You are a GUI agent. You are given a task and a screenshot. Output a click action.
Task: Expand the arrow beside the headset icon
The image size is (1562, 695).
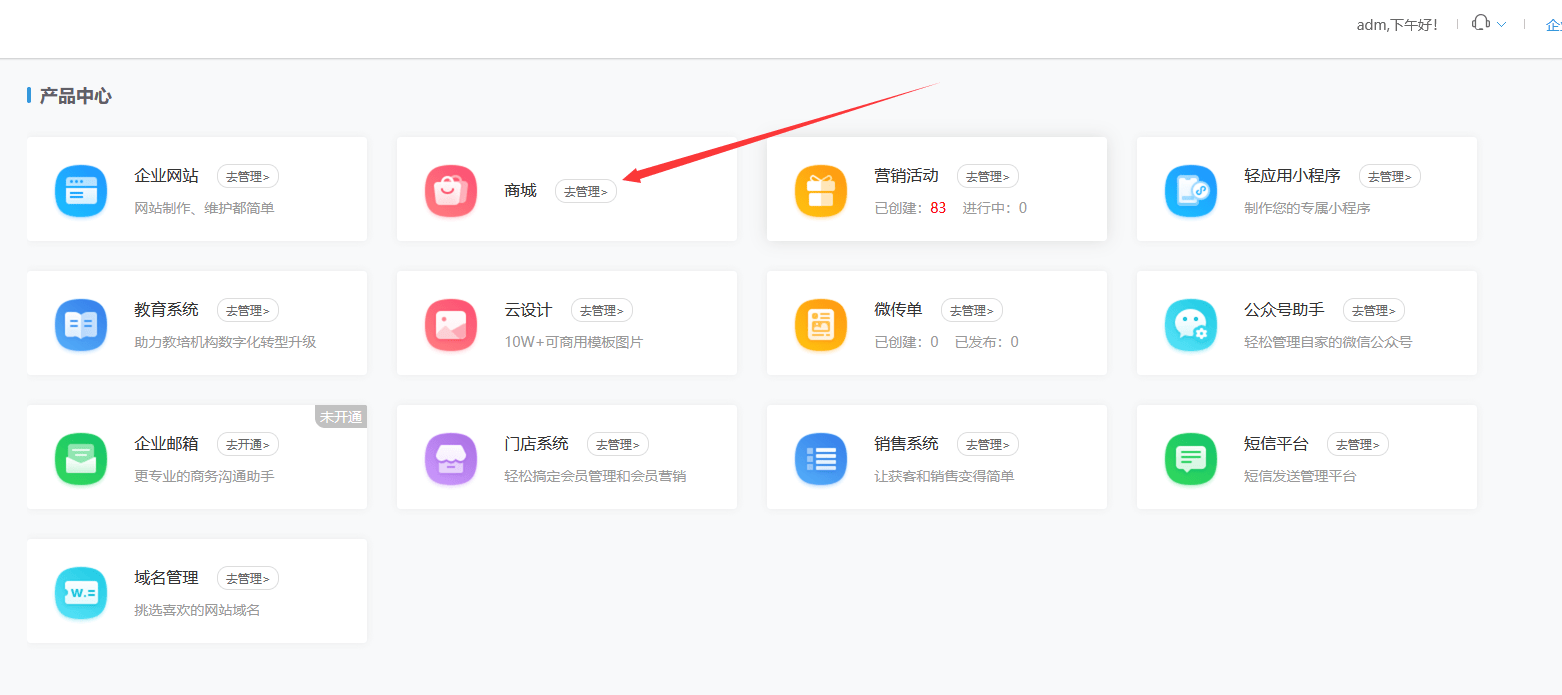tap(1501, 25)
